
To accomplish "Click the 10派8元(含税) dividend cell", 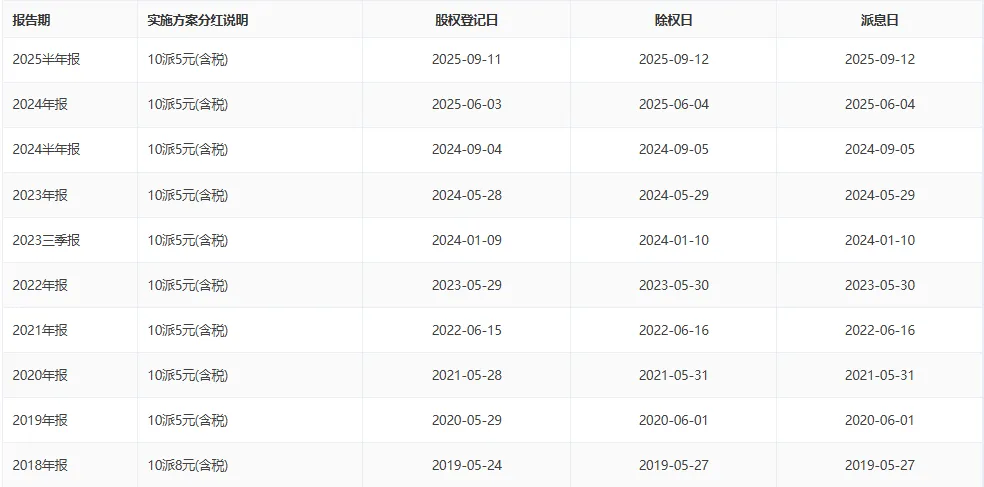I will [188, 465].
